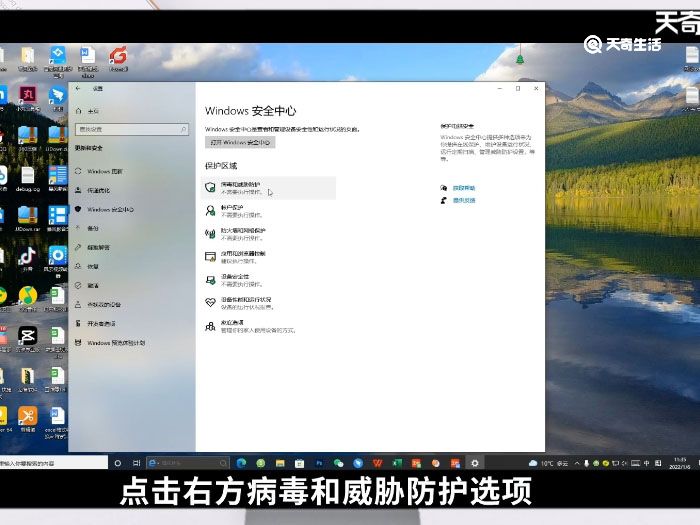Maximize the Settings window
Screen dimensions: 700x525
click(x=518, y=88)
